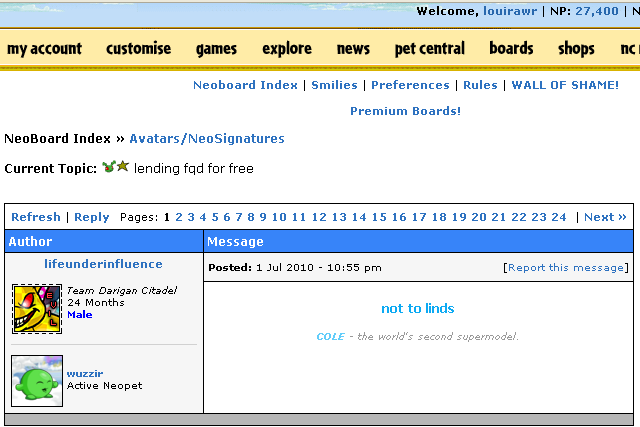Open the wuzzir pet name link
Screen dimensions: 640x427
point(85,374)
